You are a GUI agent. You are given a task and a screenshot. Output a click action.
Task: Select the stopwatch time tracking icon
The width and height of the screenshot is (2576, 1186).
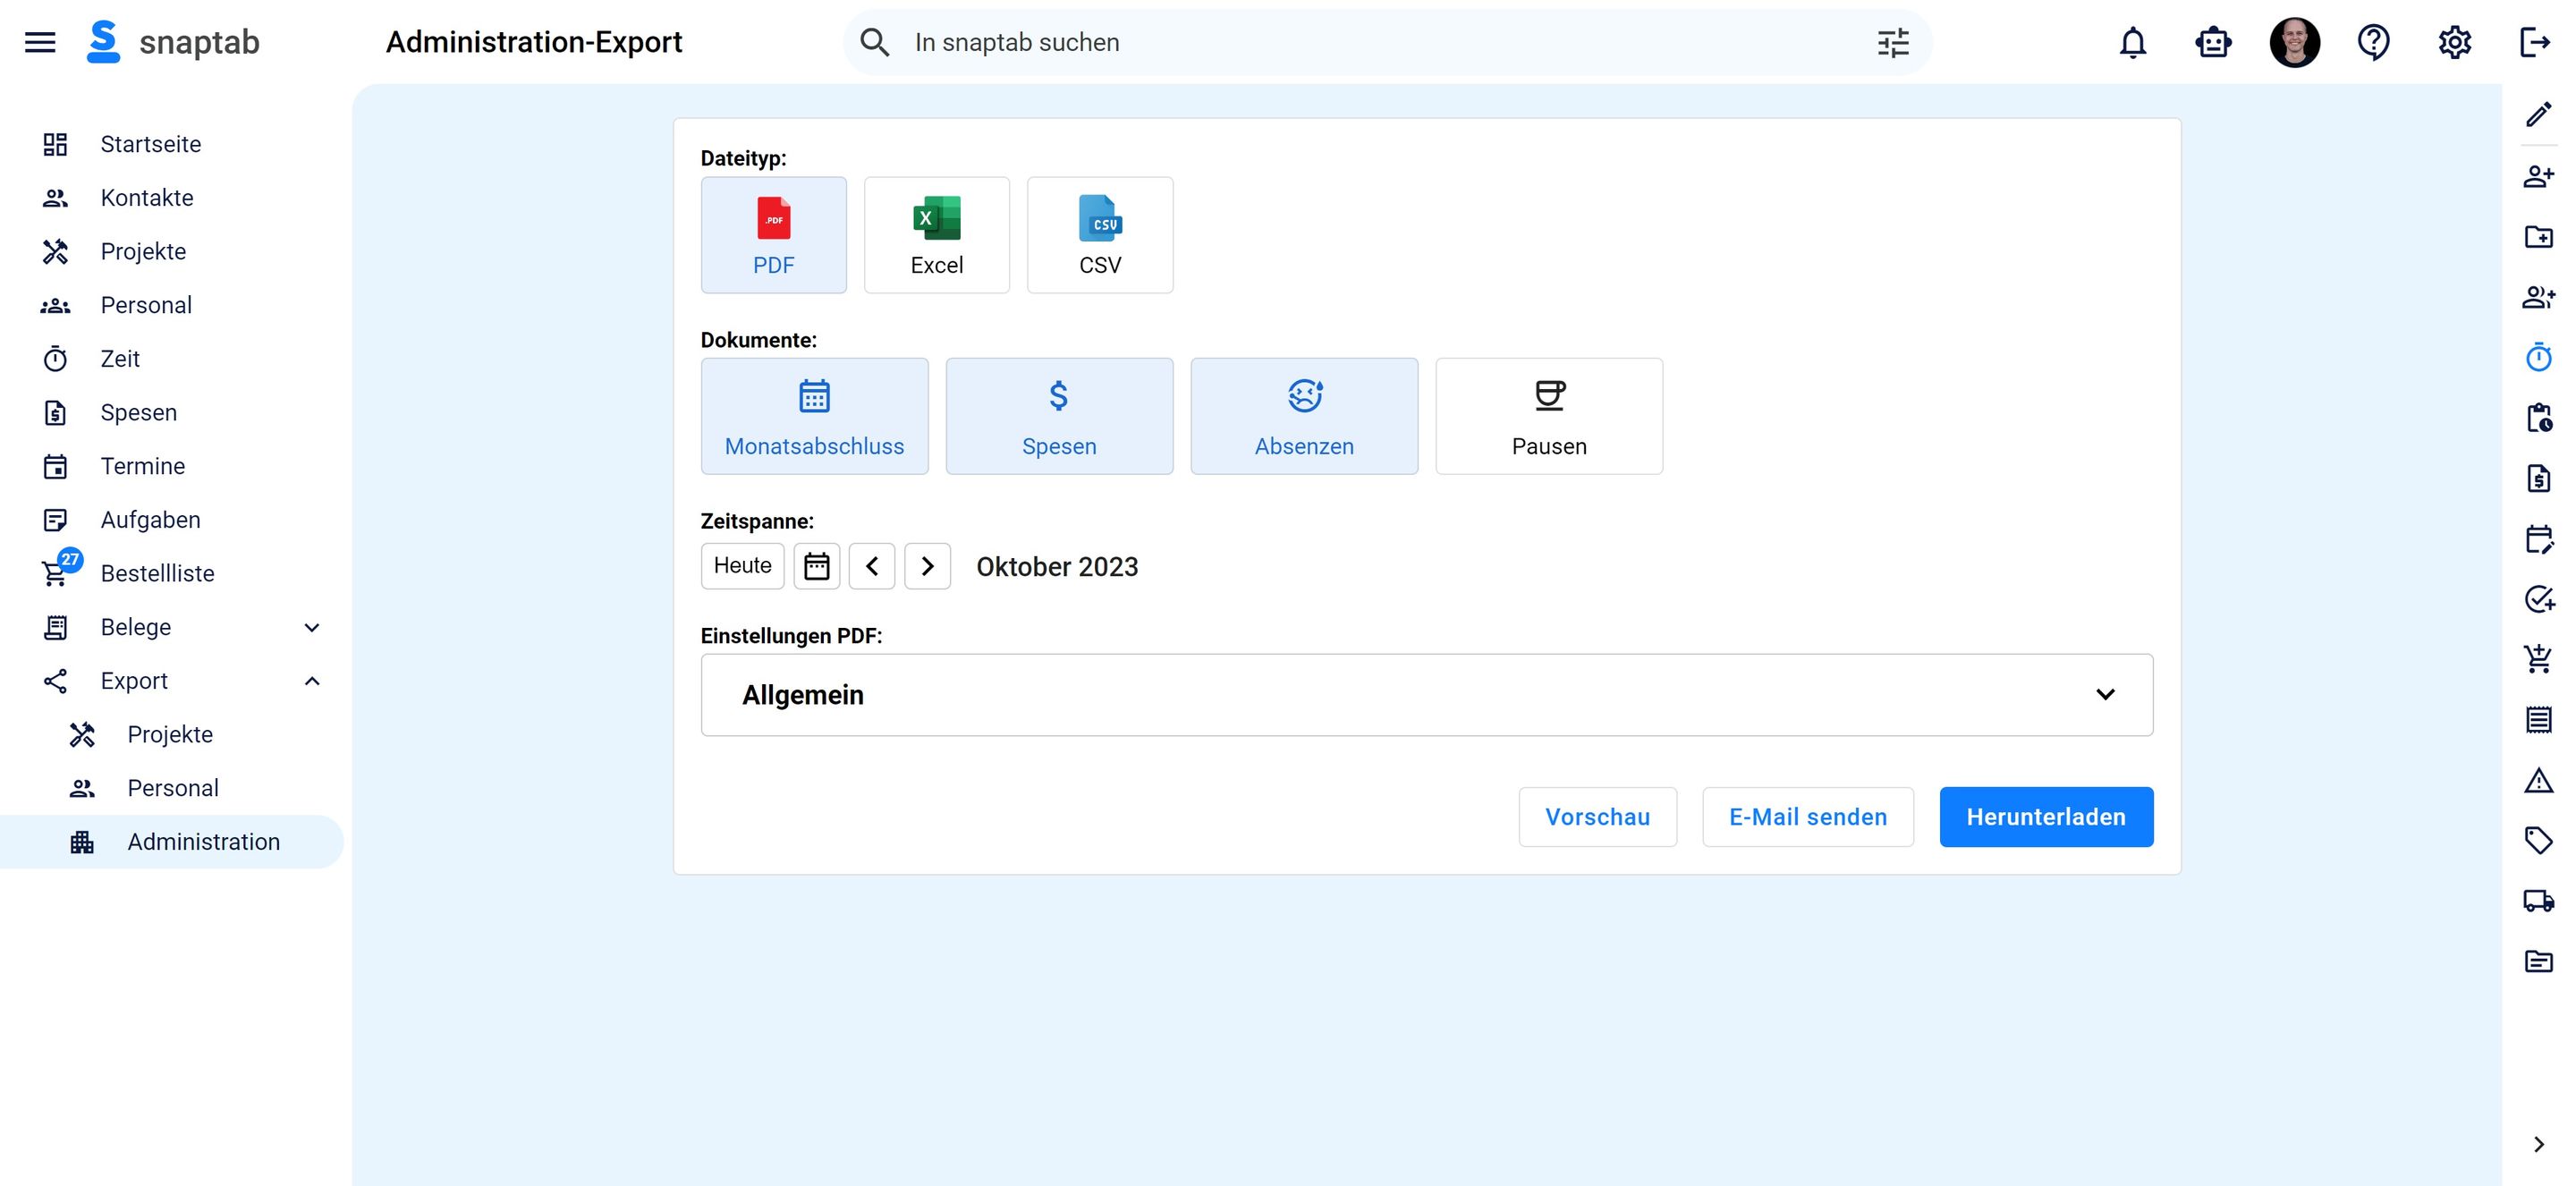pyautogui.click(x=2539, y=357)
